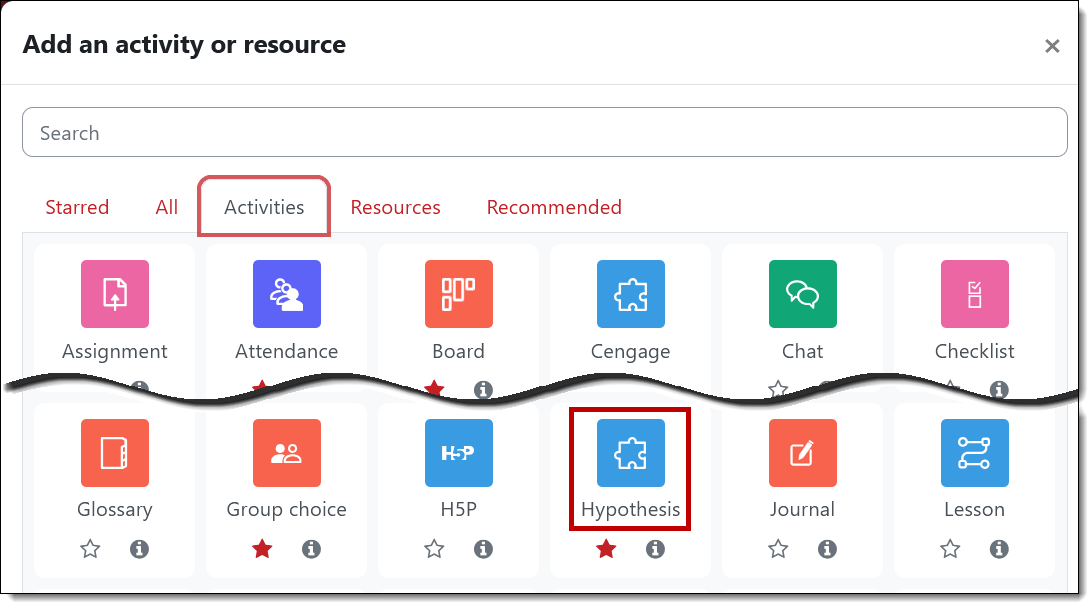This screenshot has width=1088, height=603.
Task: Show info about the Hypothesis activity
Action: click(x=655, y=548)
